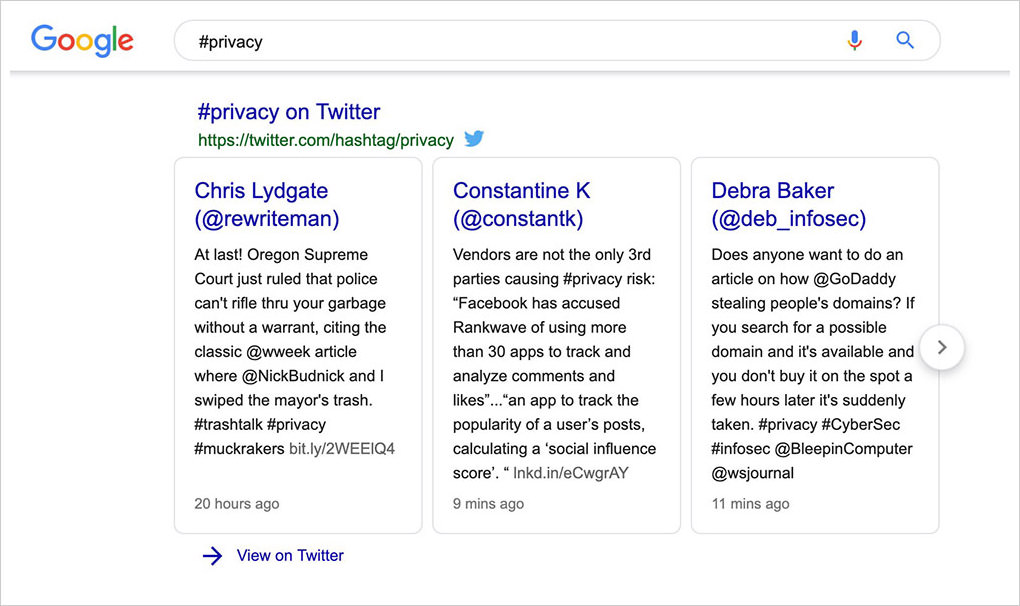Open the #privacy on Twitter result
The image size is (1020, 606).
[x=289, y=112]
